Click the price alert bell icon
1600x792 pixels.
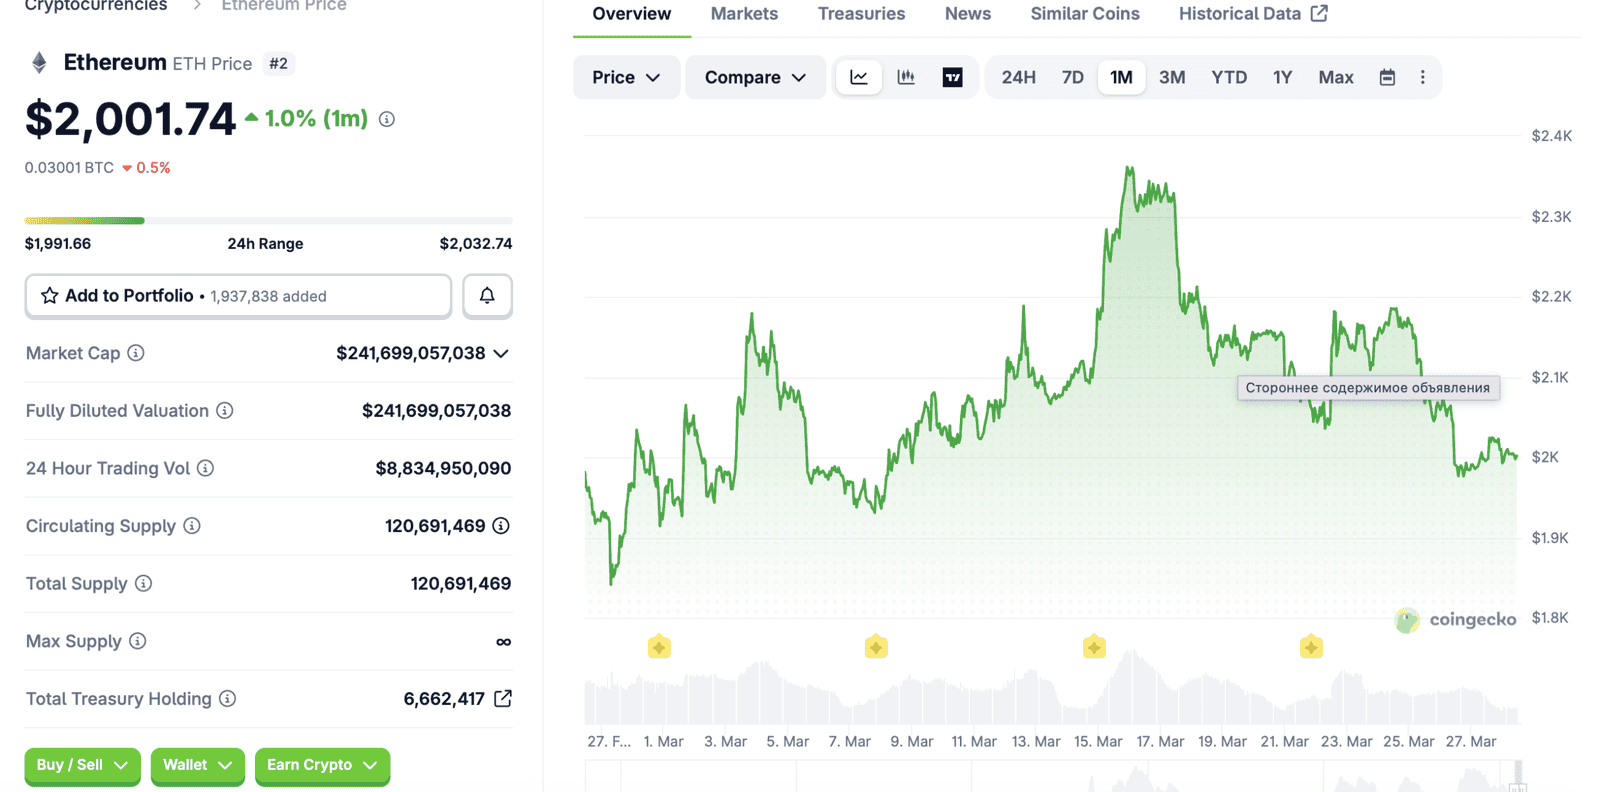[487, 296]
